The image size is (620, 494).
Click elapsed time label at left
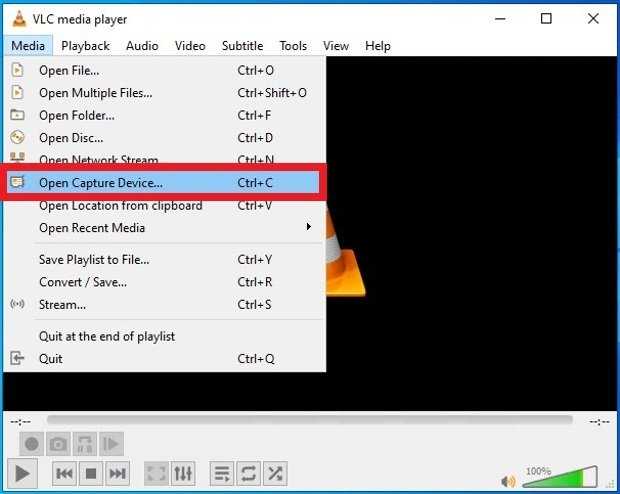[x=21, y=422]
